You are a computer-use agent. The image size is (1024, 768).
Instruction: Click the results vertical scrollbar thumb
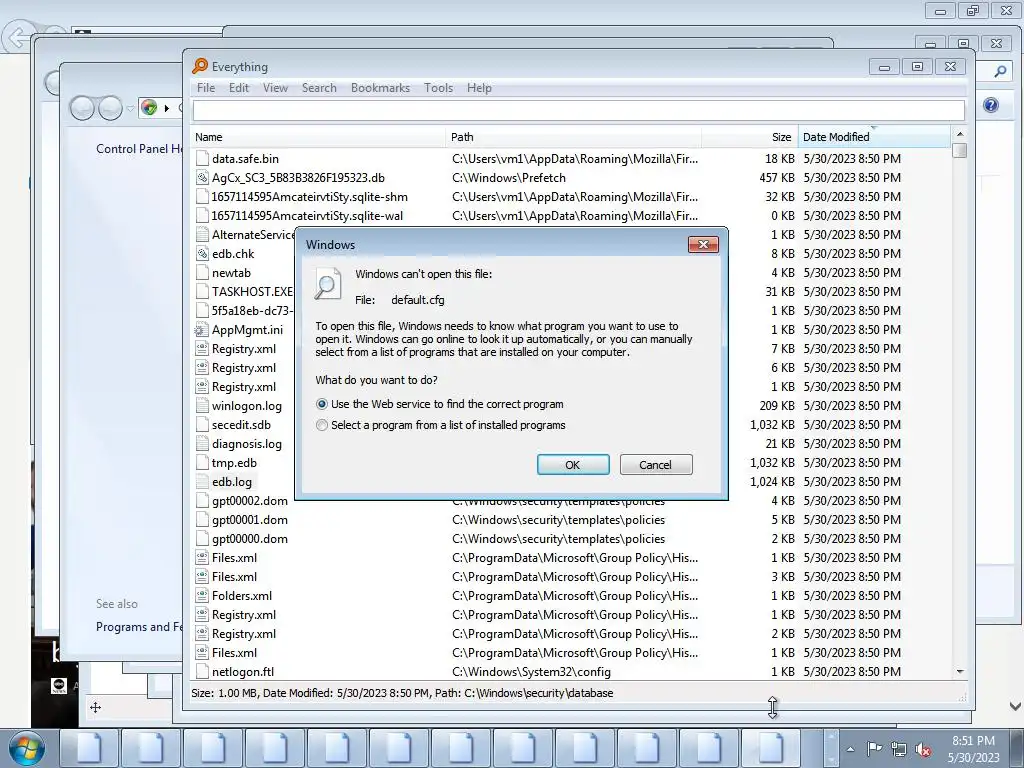coord(959,150)
